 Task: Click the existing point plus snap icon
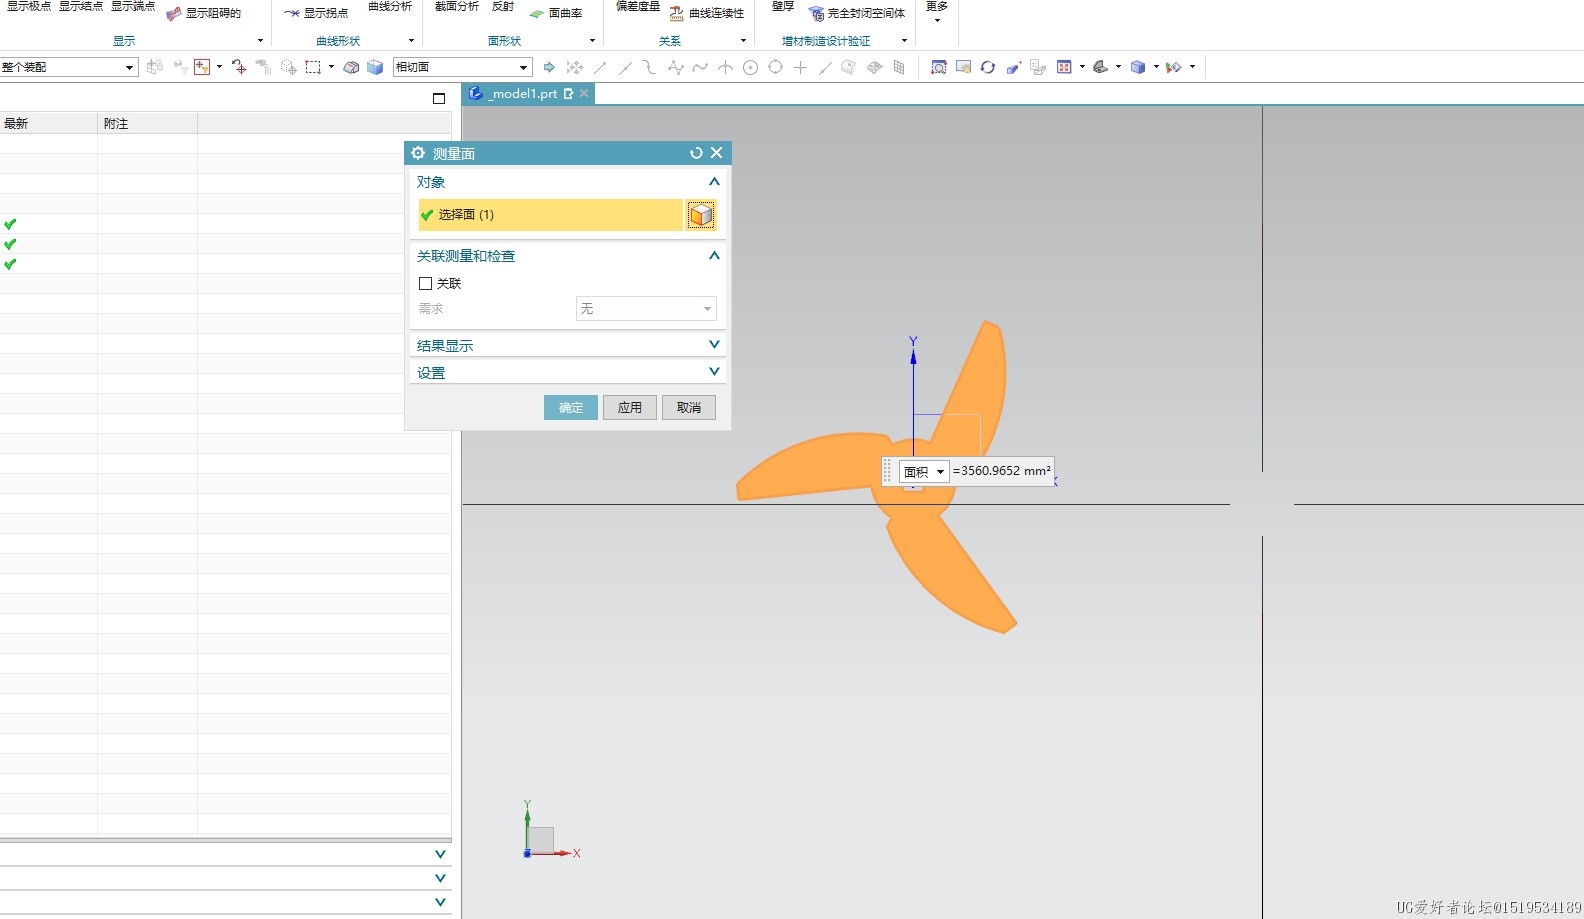tap(800, 67)
